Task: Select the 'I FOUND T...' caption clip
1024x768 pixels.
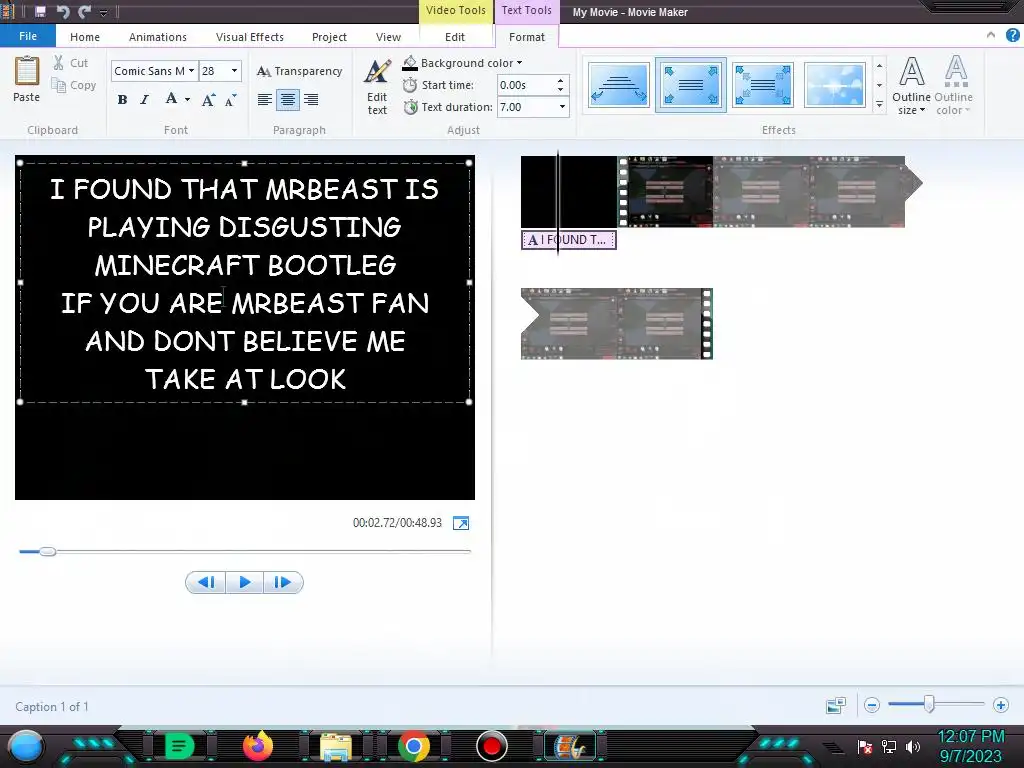Action: tap(569, 240)
